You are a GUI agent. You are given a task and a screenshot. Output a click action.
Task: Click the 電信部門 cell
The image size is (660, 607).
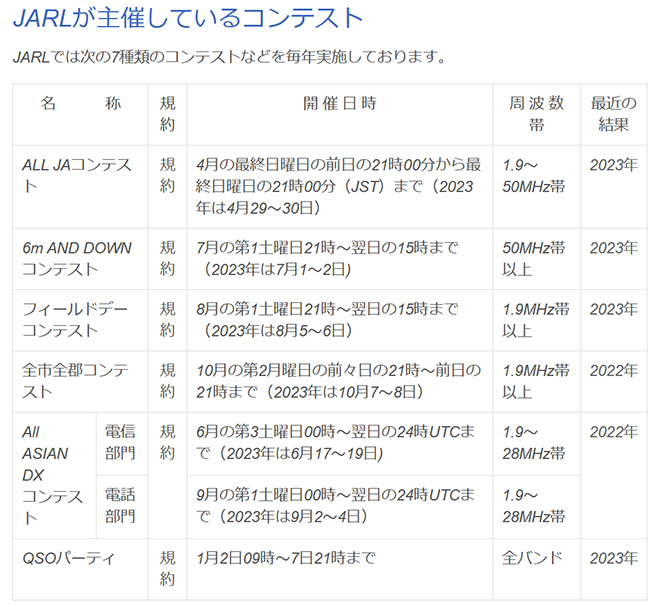(x=120, y=443)
